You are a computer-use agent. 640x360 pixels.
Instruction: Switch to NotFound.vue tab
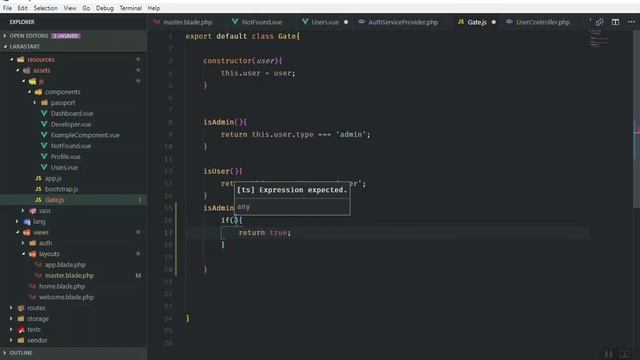point(262,22)
